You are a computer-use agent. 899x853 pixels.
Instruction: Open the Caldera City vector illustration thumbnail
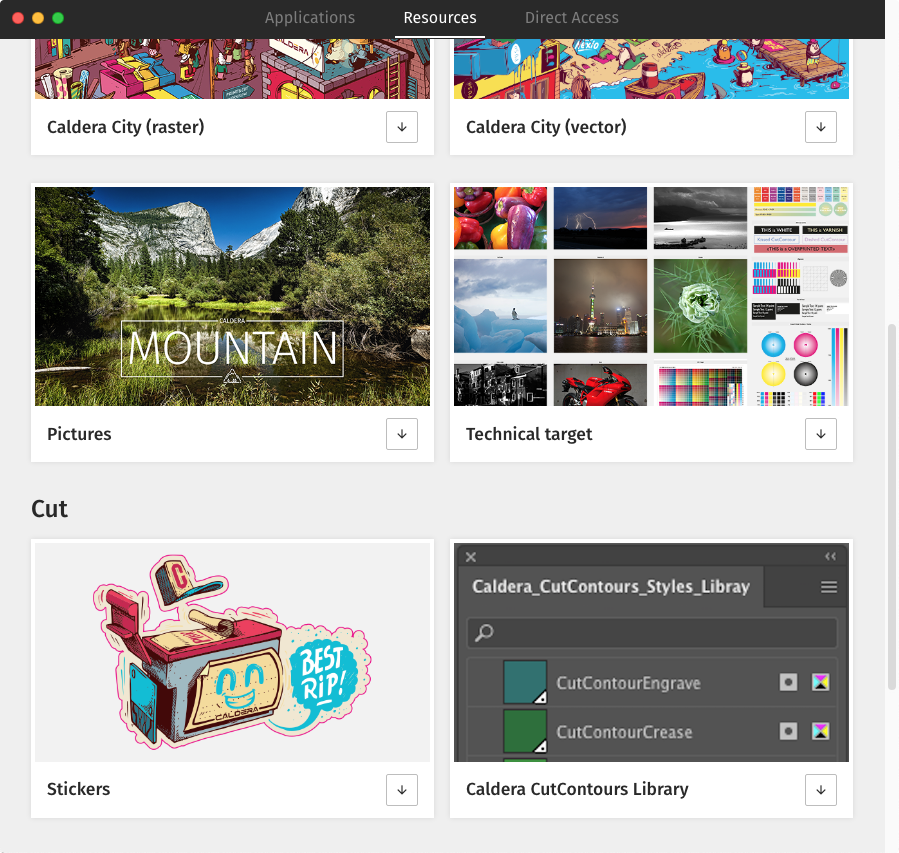pyautogui.click(x=651, y=69)
